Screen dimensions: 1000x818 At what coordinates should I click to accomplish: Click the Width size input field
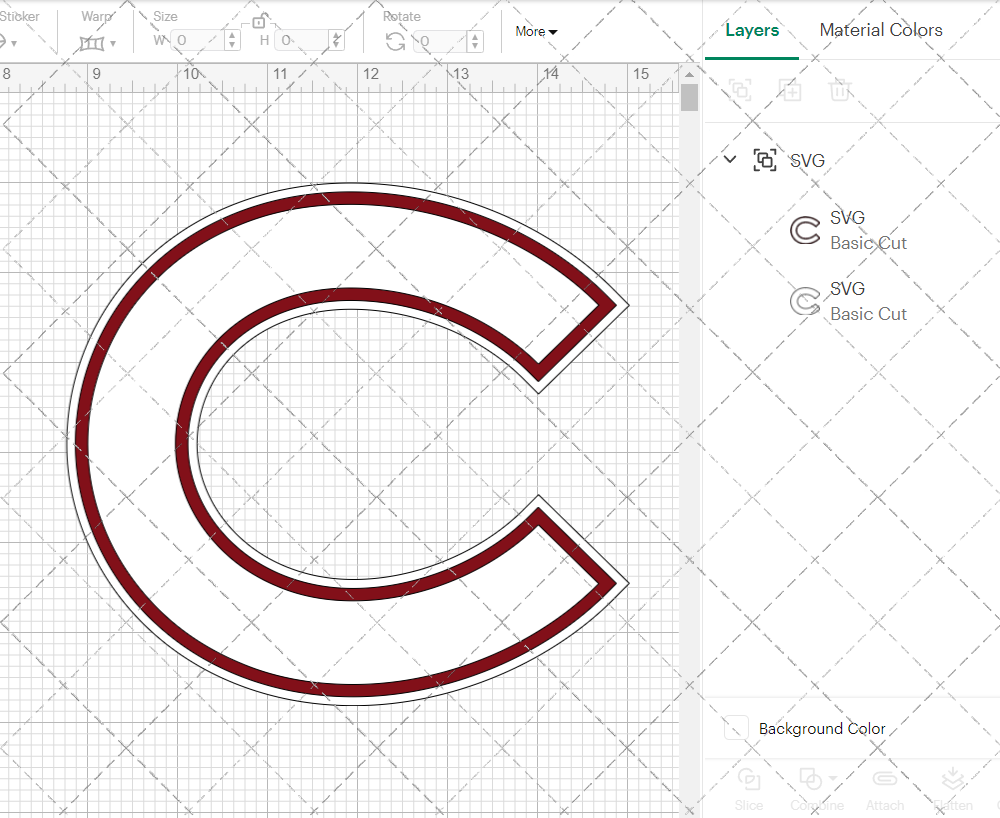pos(198,41)
